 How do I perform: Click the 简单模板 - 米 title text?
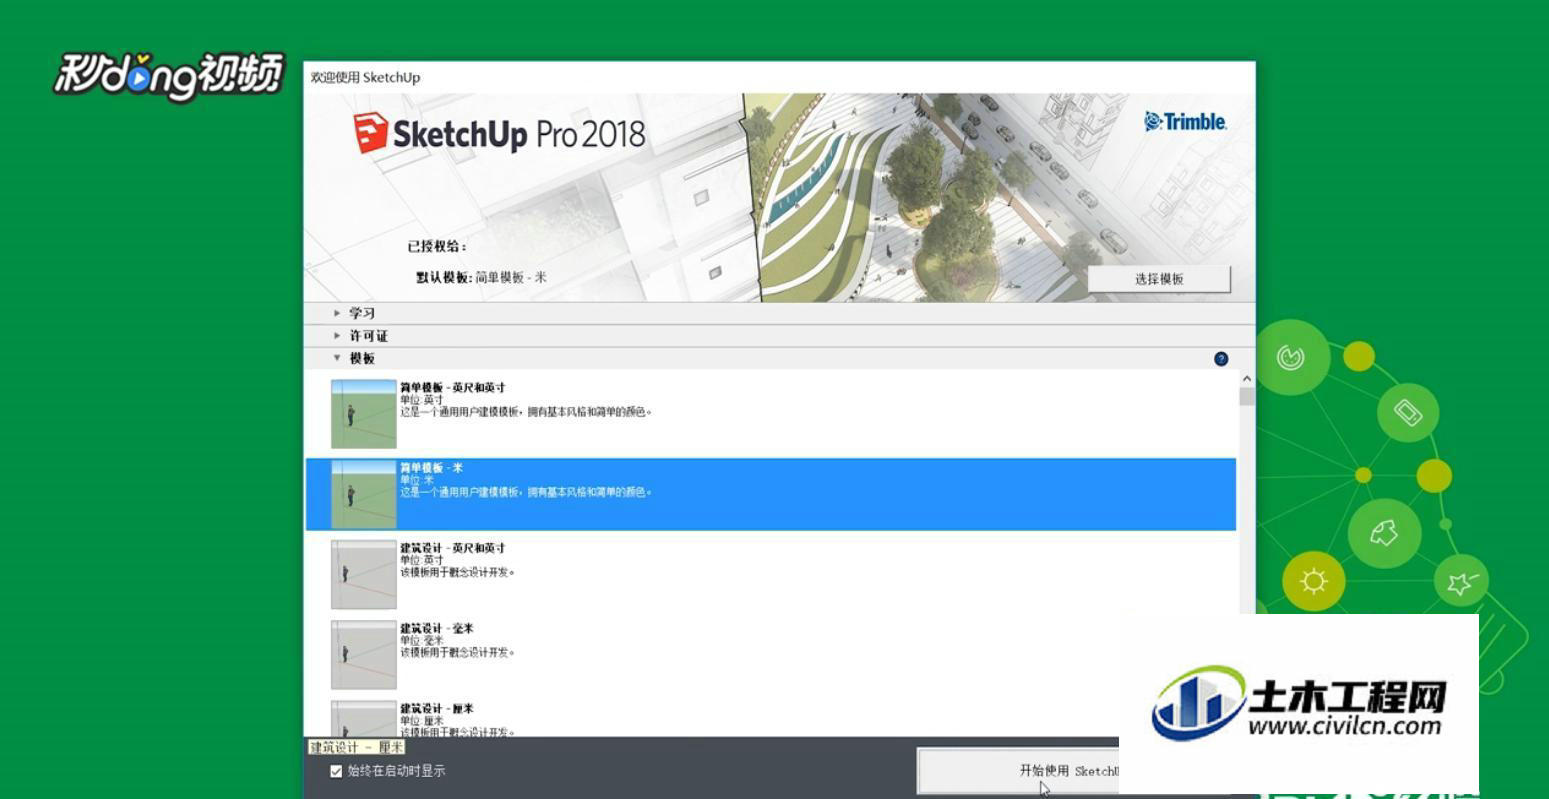coord(431,467)
